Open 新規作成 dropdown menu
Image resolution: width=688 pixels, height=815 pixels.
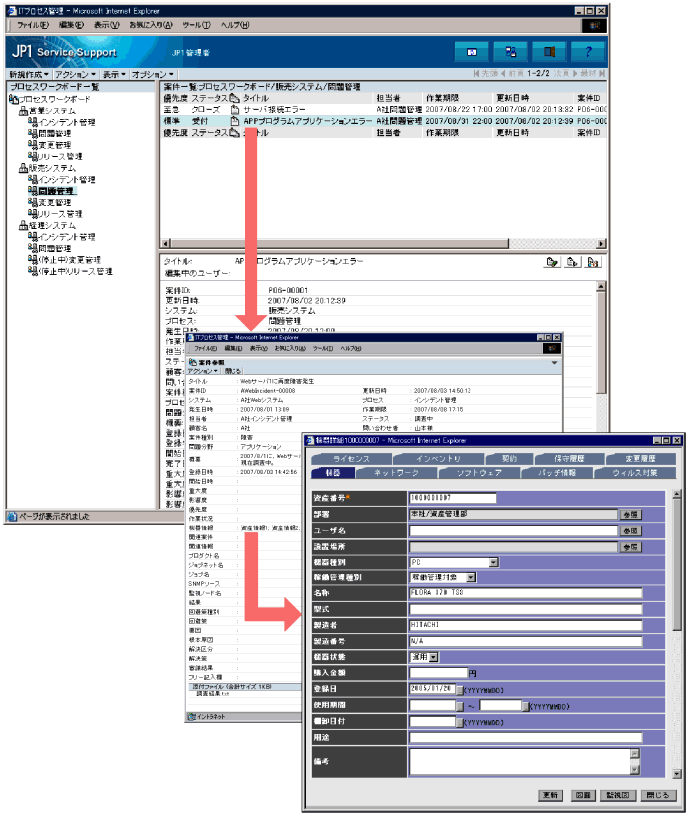29,74
